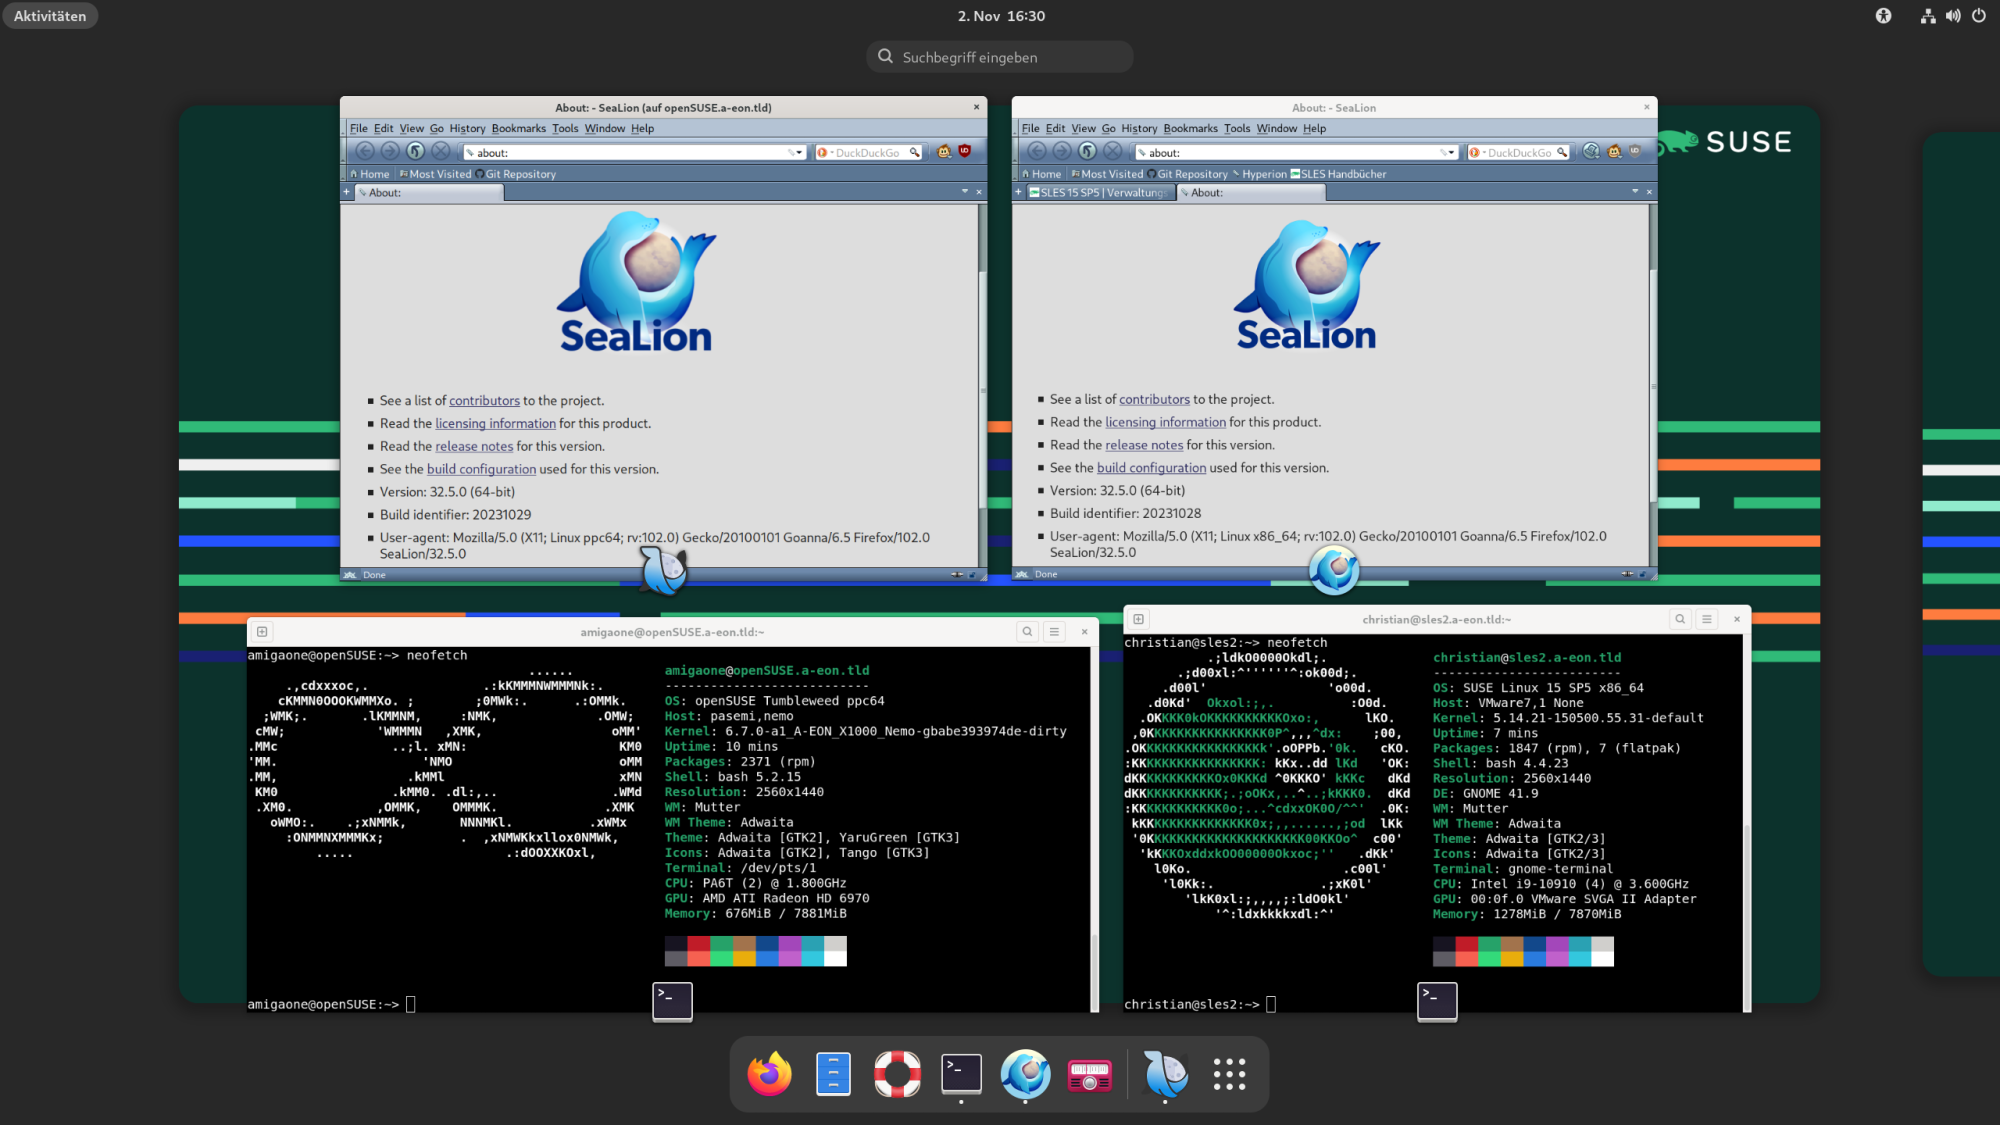Launch Firefox from the dock
Viewport: 2000px width, 1125px height.
click(x=769, y=1074)
